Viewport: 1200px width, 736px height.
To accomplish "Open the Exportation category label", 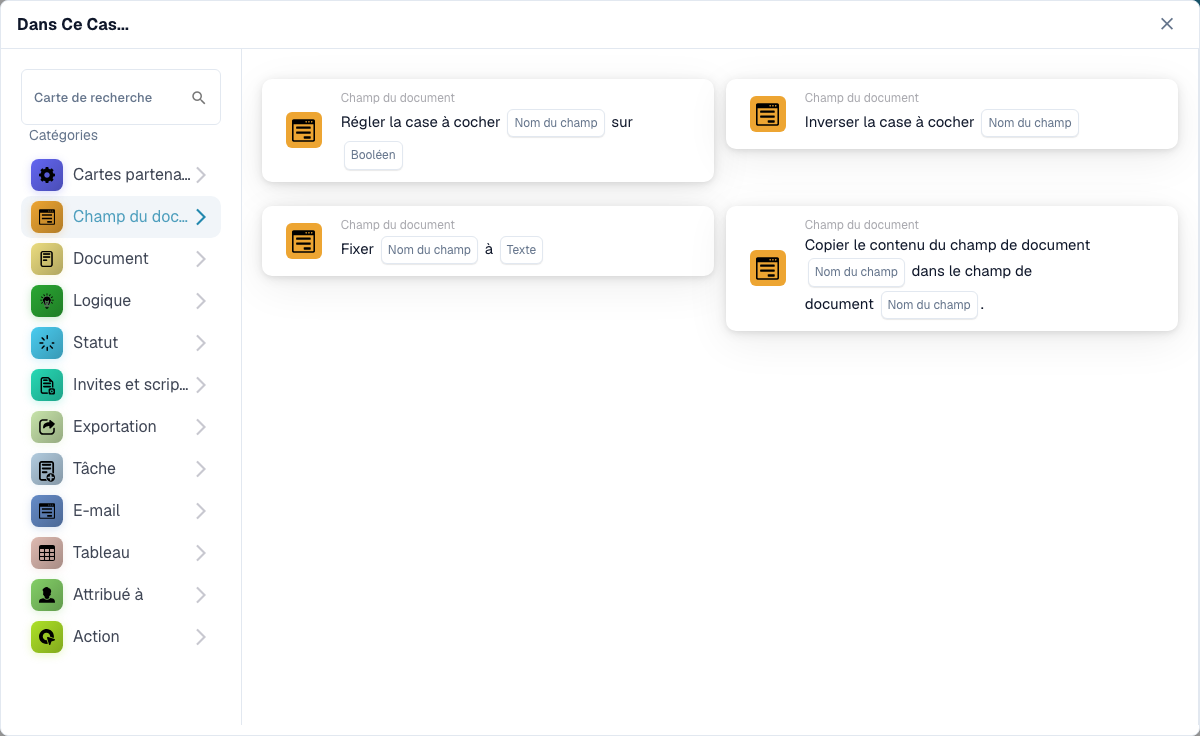I will (x=115, y=427).
